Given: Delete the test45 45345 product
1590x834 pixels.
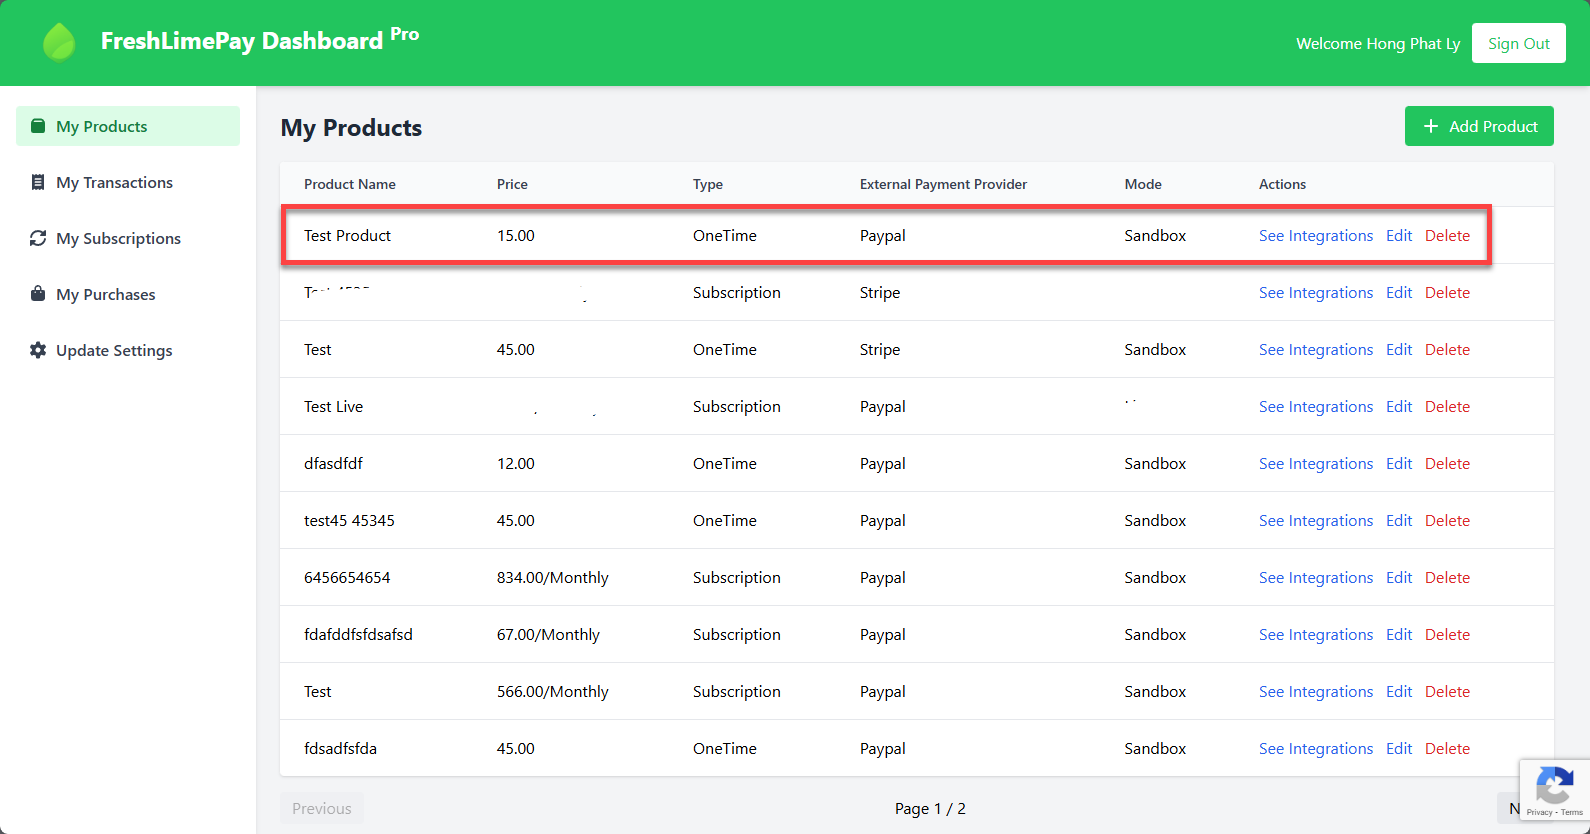Looking at the screenshot, I should pos(1447,520).
